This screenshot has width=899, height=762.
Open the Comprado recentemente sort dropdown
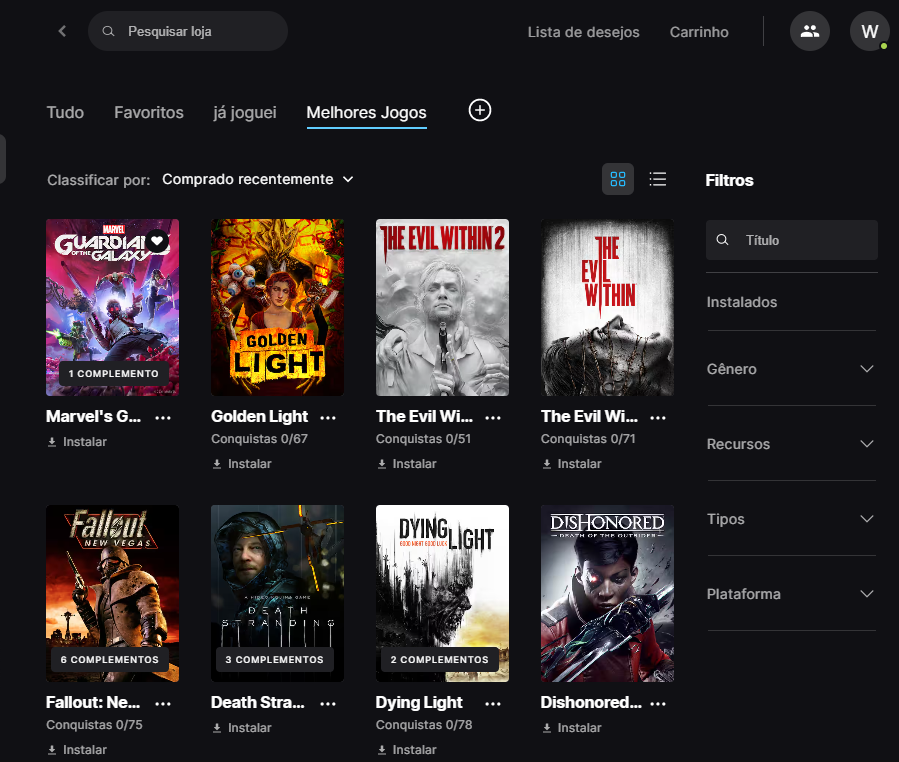258,179
